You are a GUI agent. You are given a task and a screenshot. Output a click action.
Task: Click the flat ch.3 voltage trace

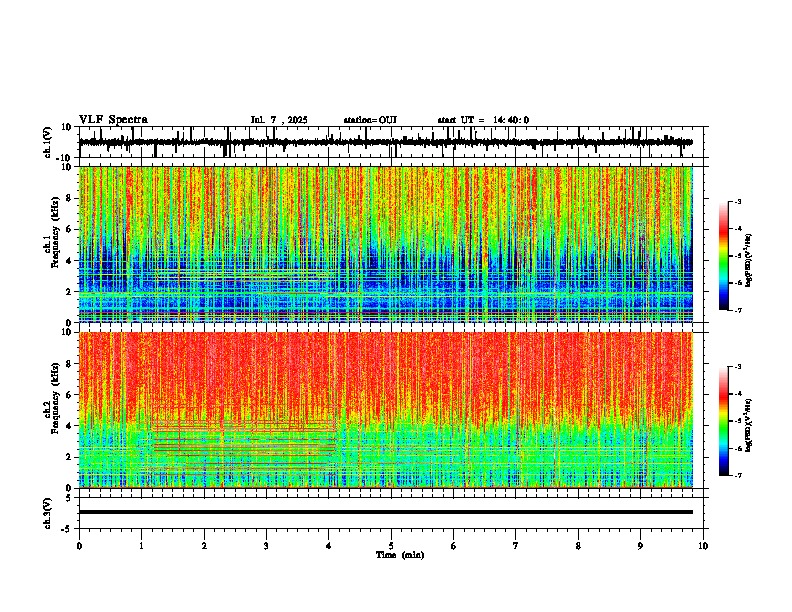pos(385,512)
